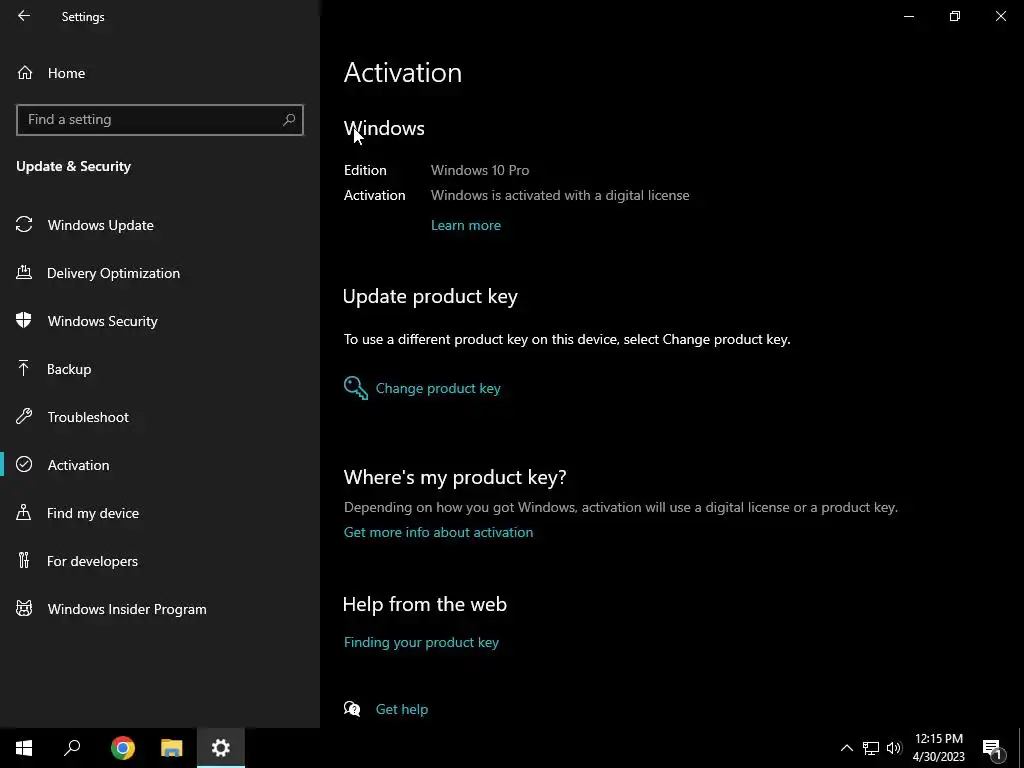Minimize the Settings window
This screenshot has height=768, width=1024.
pyautogui.click(x=908, y=16)
